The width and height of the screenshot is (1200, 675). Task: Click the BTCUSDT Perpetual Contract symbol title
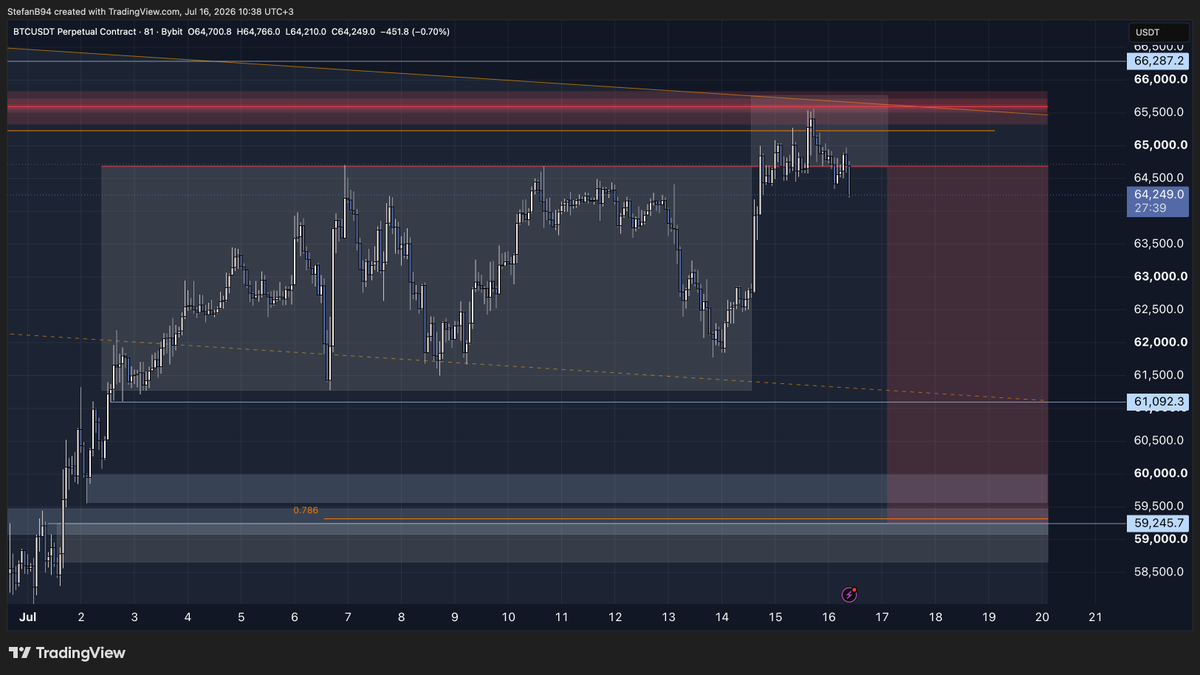[77, 32]
